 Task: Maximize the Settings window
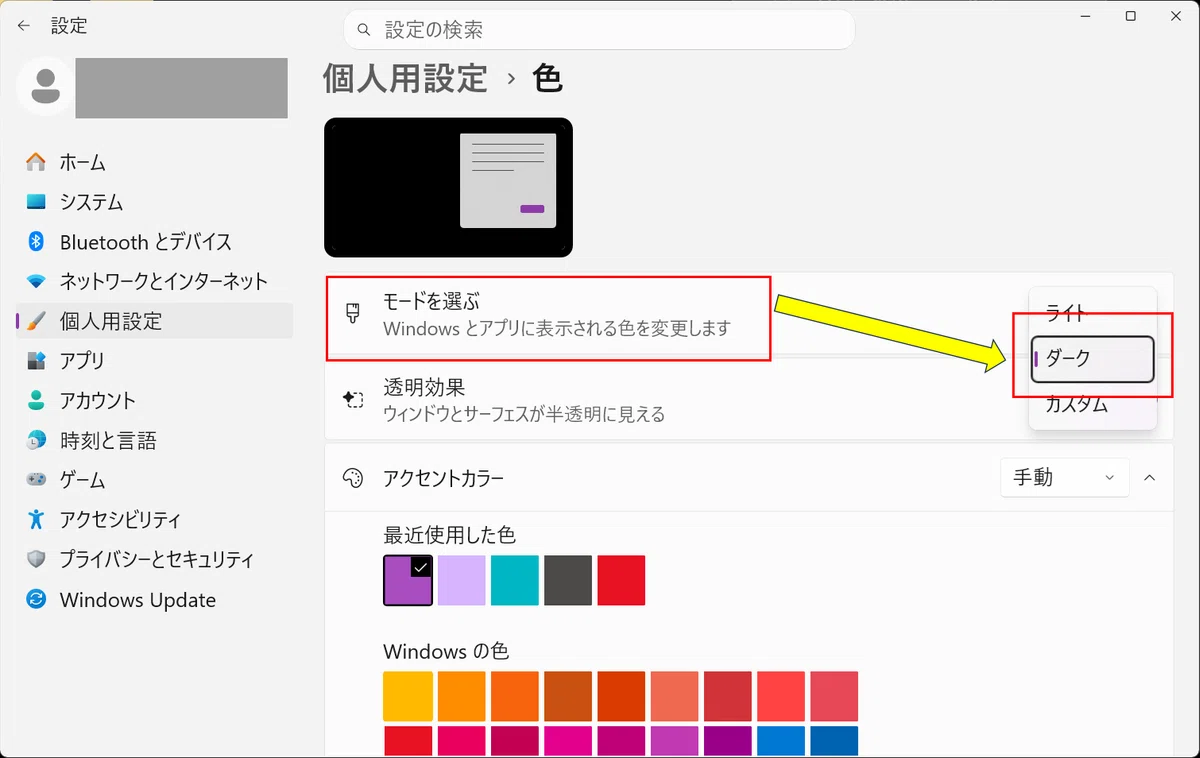point(1130,16)
